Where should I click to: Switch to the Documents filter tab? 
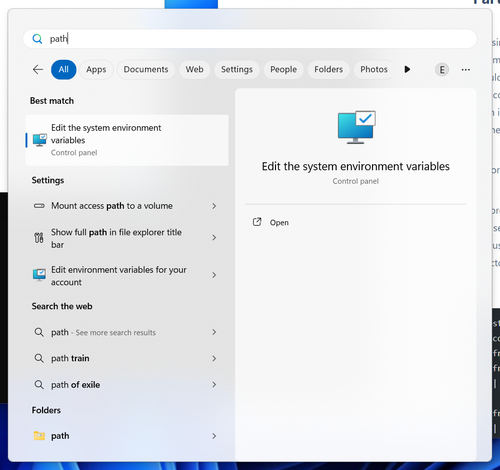[x=146, y=69]
